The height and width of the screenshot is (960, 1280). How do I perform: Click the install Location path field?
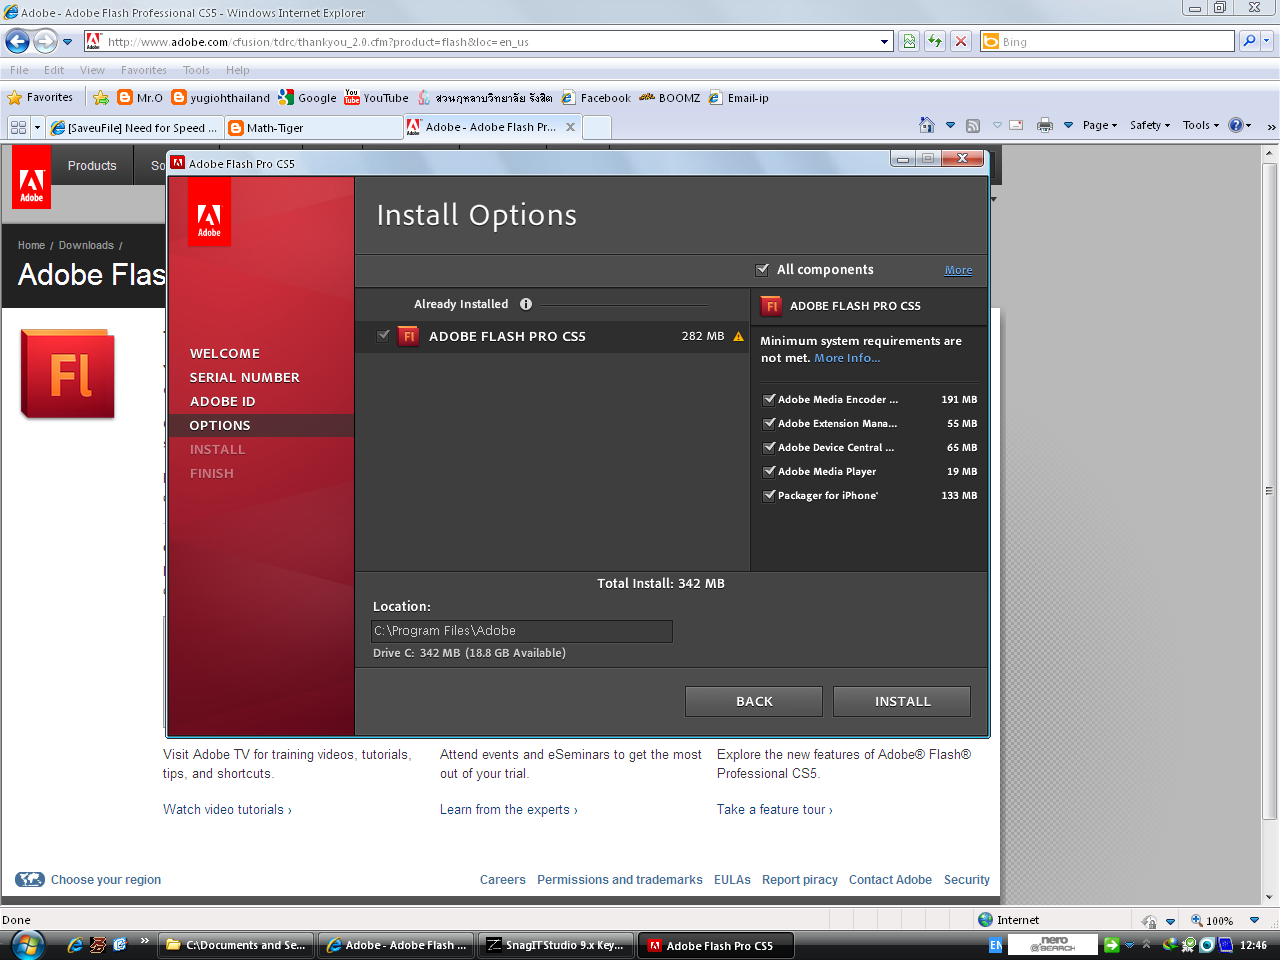pos(522,631)
